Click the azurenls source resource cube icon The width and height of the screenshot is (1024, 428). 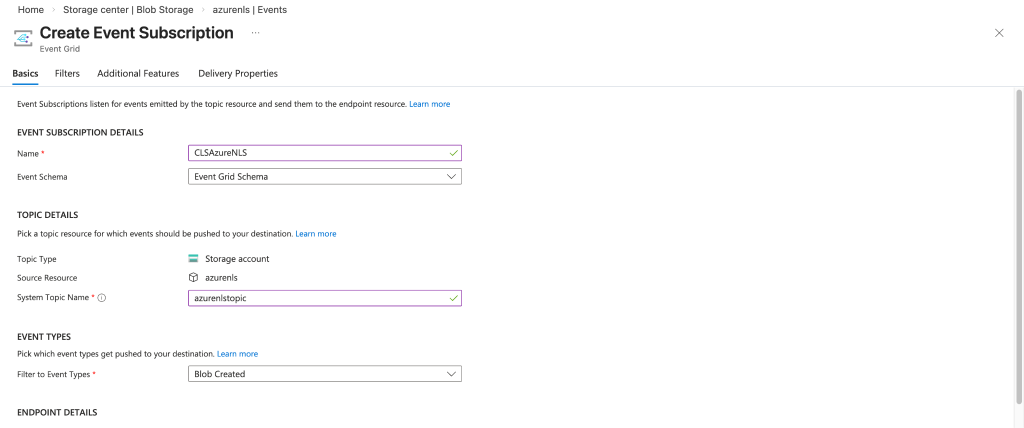[193, 278]
